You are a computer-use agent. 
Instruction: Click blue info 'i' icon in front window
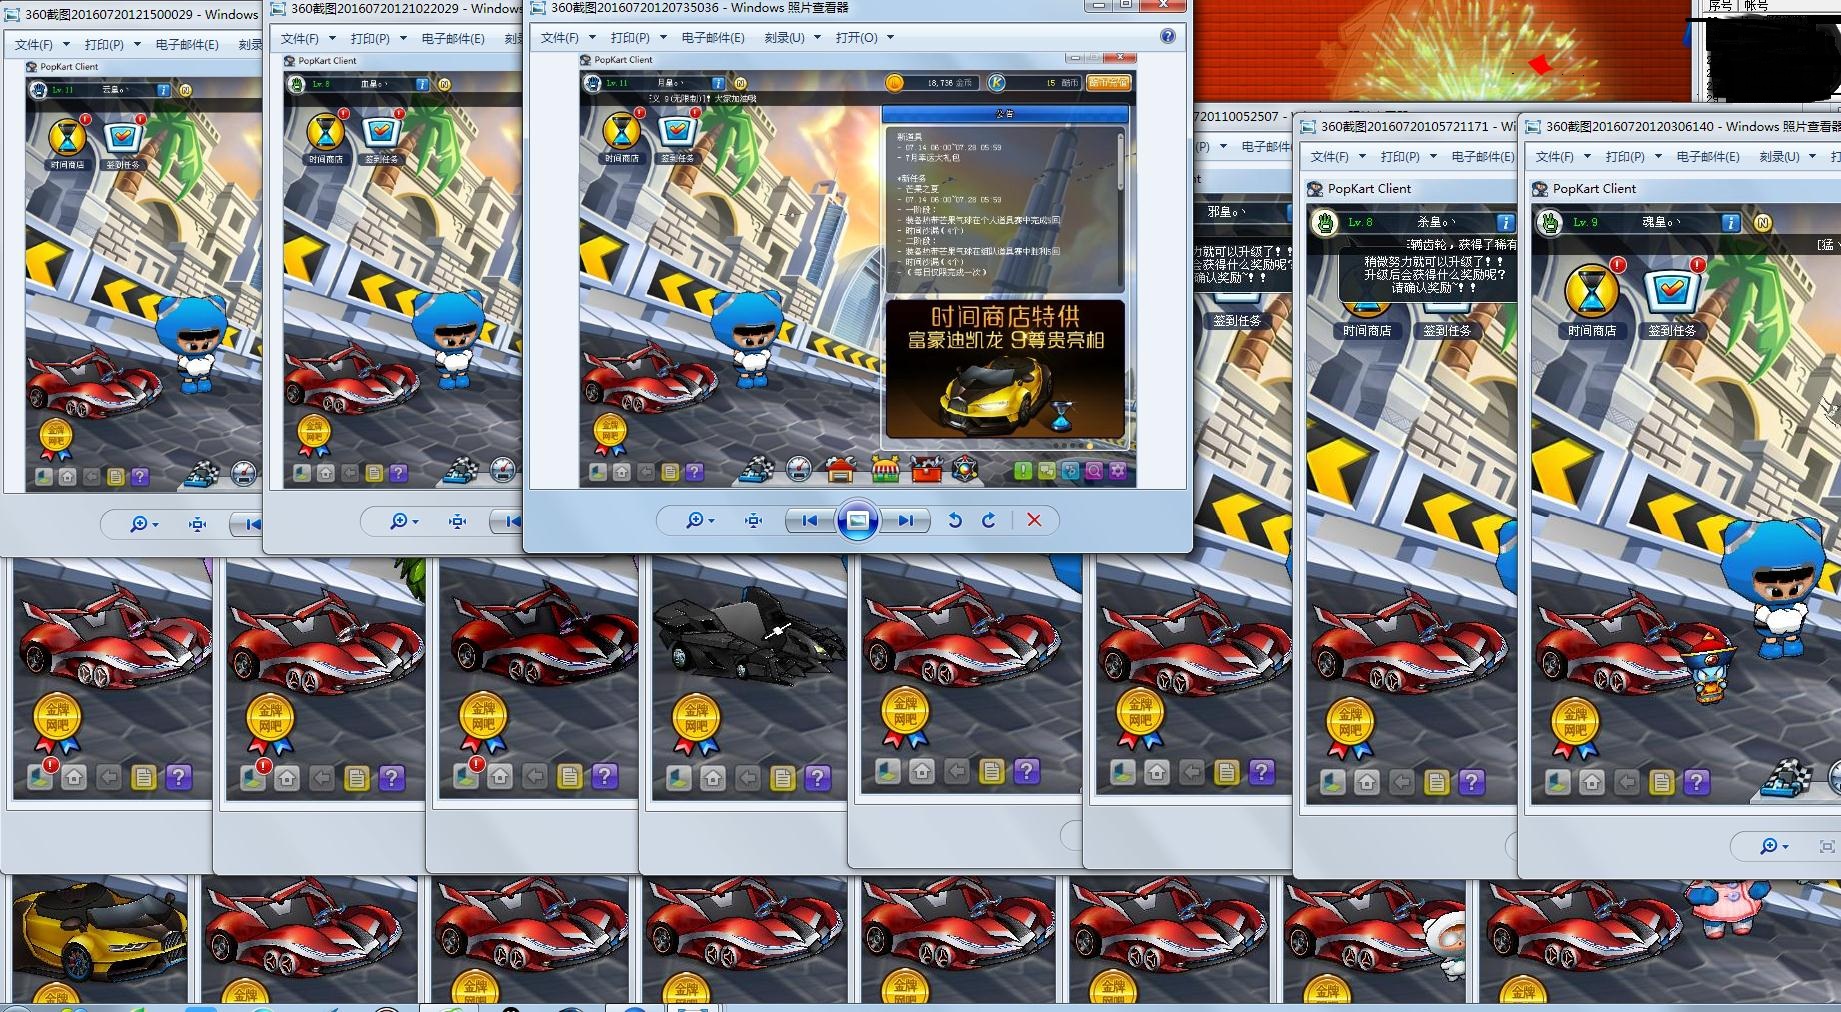(717, 83)
